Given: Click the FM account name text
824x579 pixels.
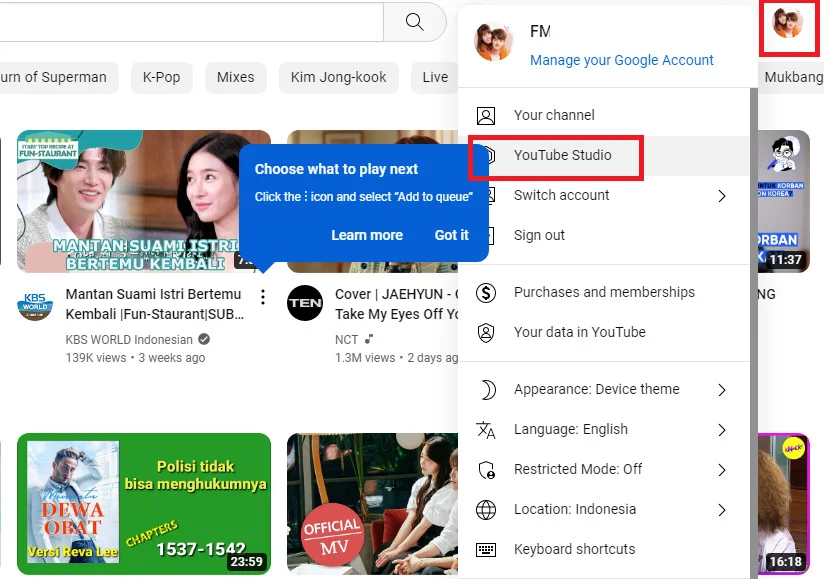Looking at the screenshot, I should pyautogui.click(x=540, y=32).
